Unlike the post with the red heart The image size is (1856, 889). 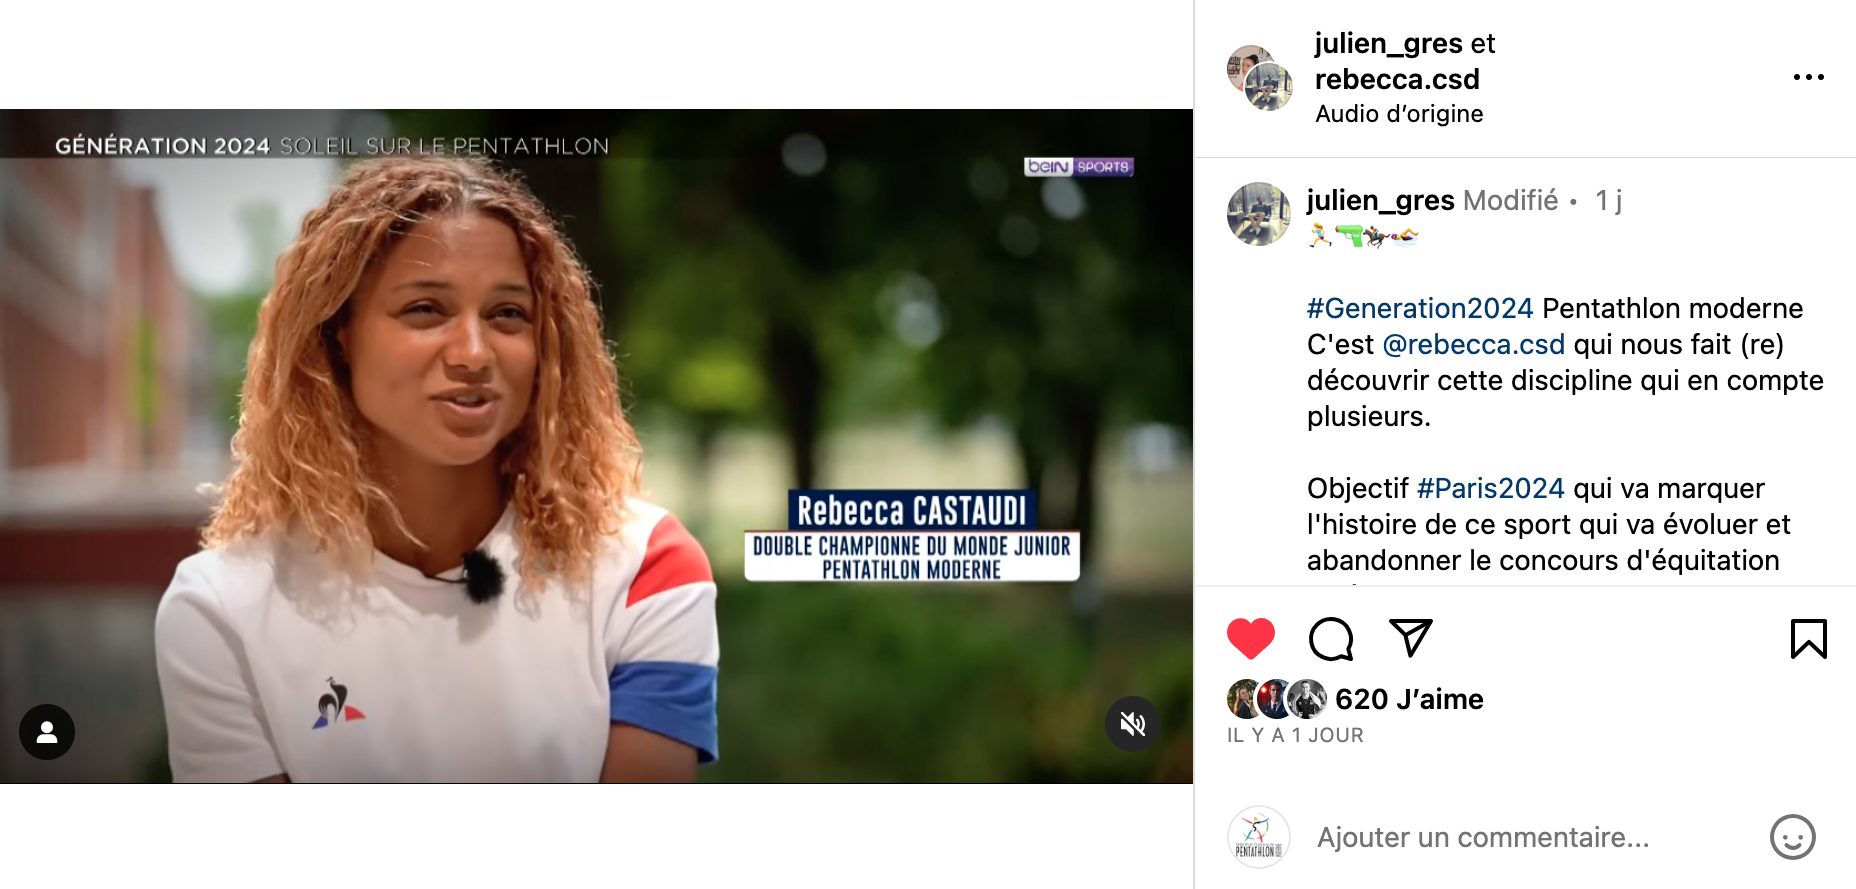point(1250,639)
